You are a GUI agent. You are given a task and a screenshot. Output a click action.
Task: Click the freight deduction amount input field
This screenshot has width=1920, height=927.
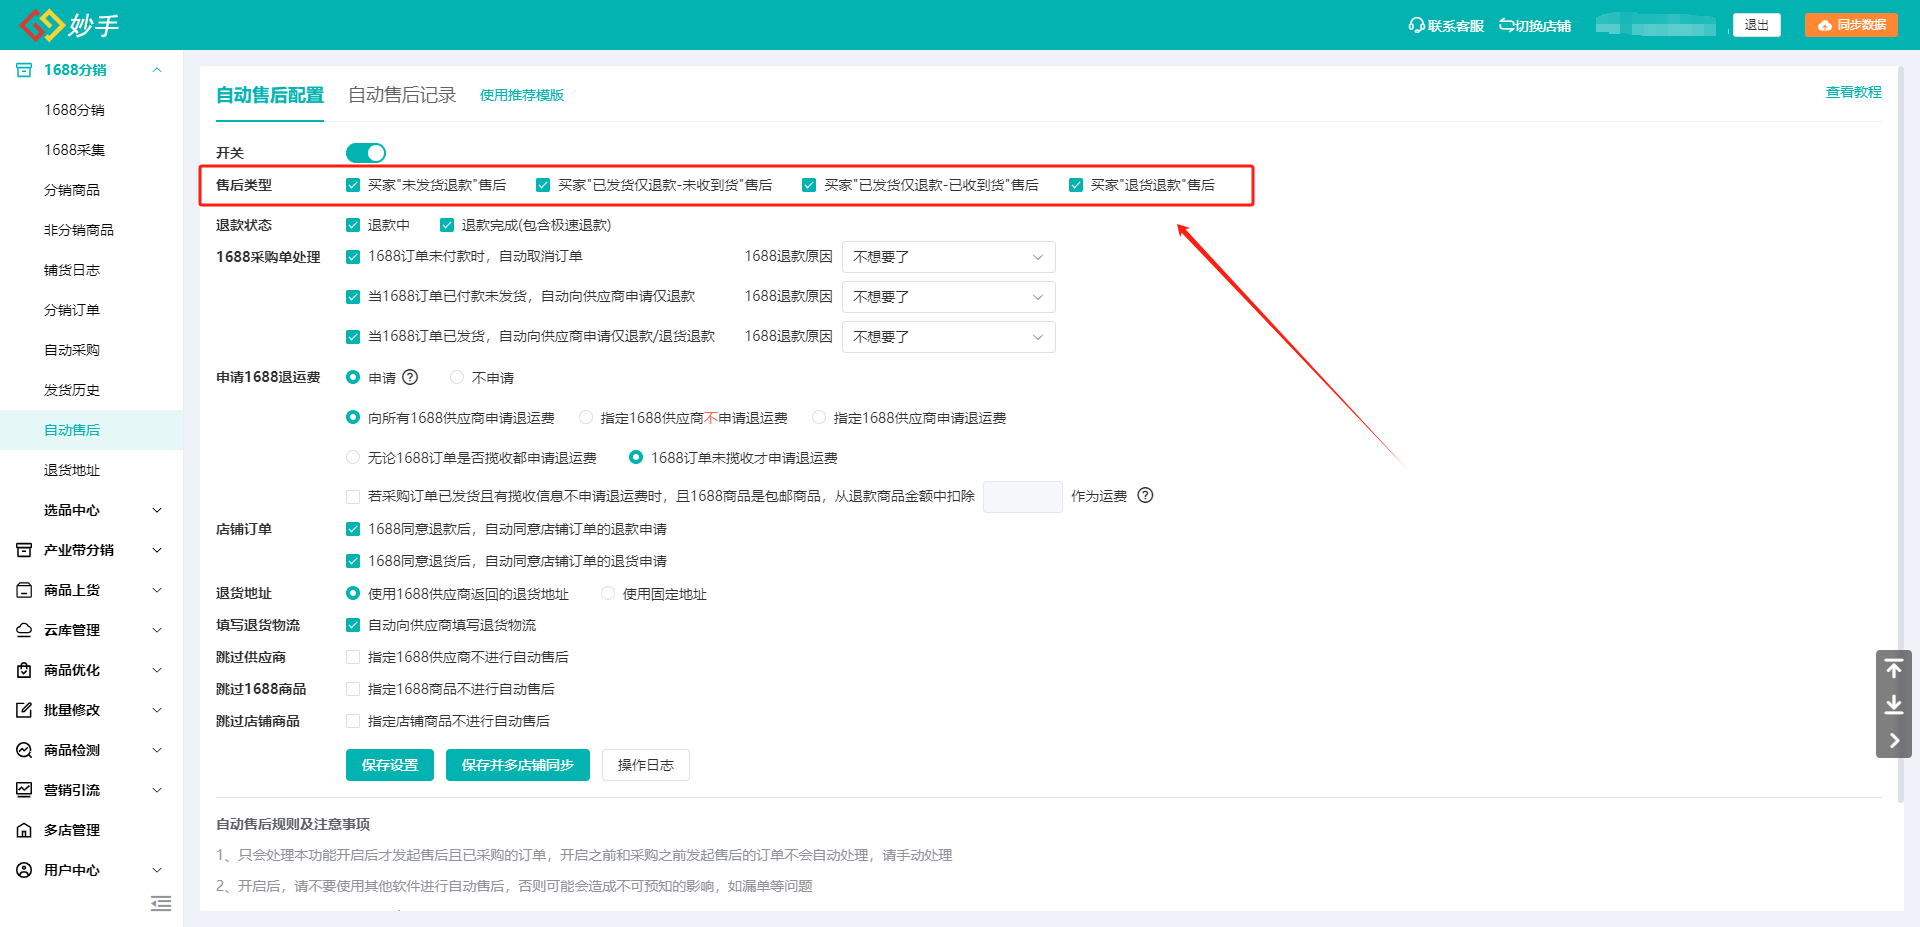tap(1023, 496)
